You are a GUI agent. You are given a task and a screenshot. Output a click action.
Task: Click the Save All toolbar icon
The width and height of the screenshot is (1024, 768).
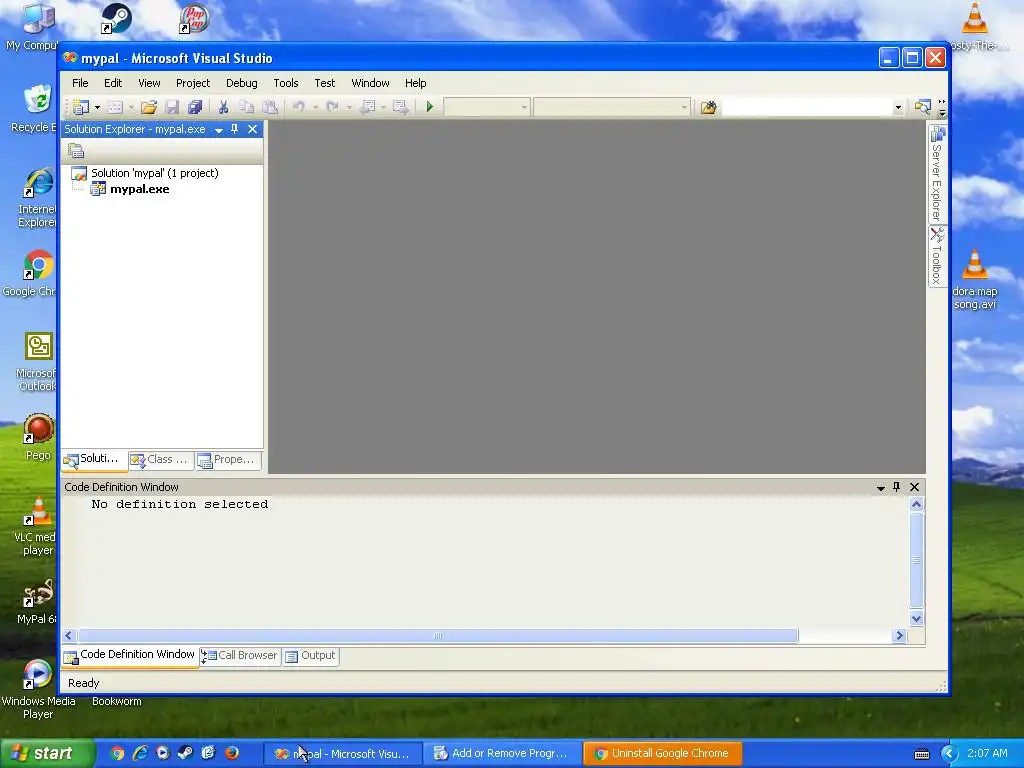[x=195, y=107]
